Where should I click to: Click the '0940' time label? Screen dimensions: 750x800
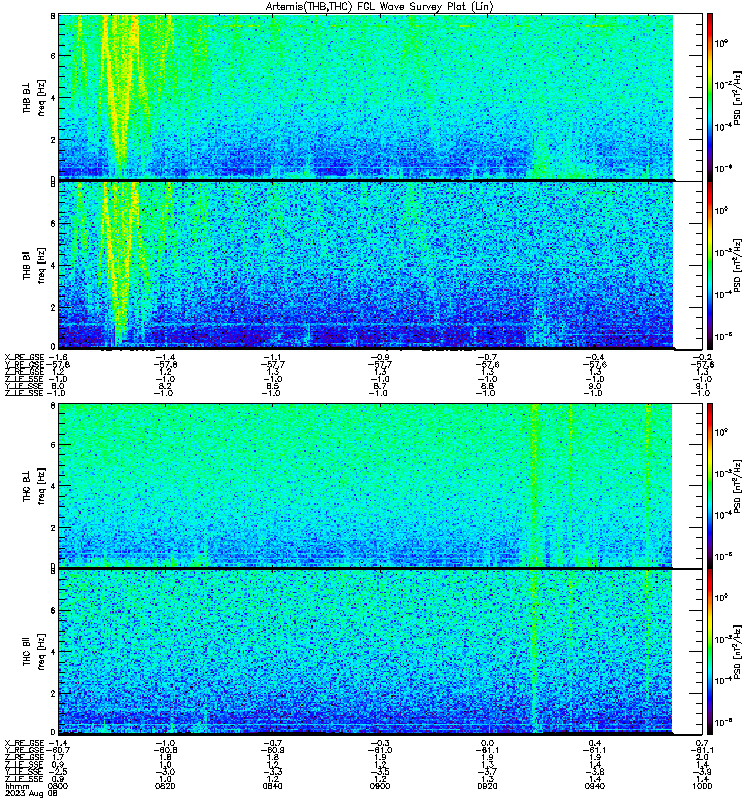tap(595, 786)
